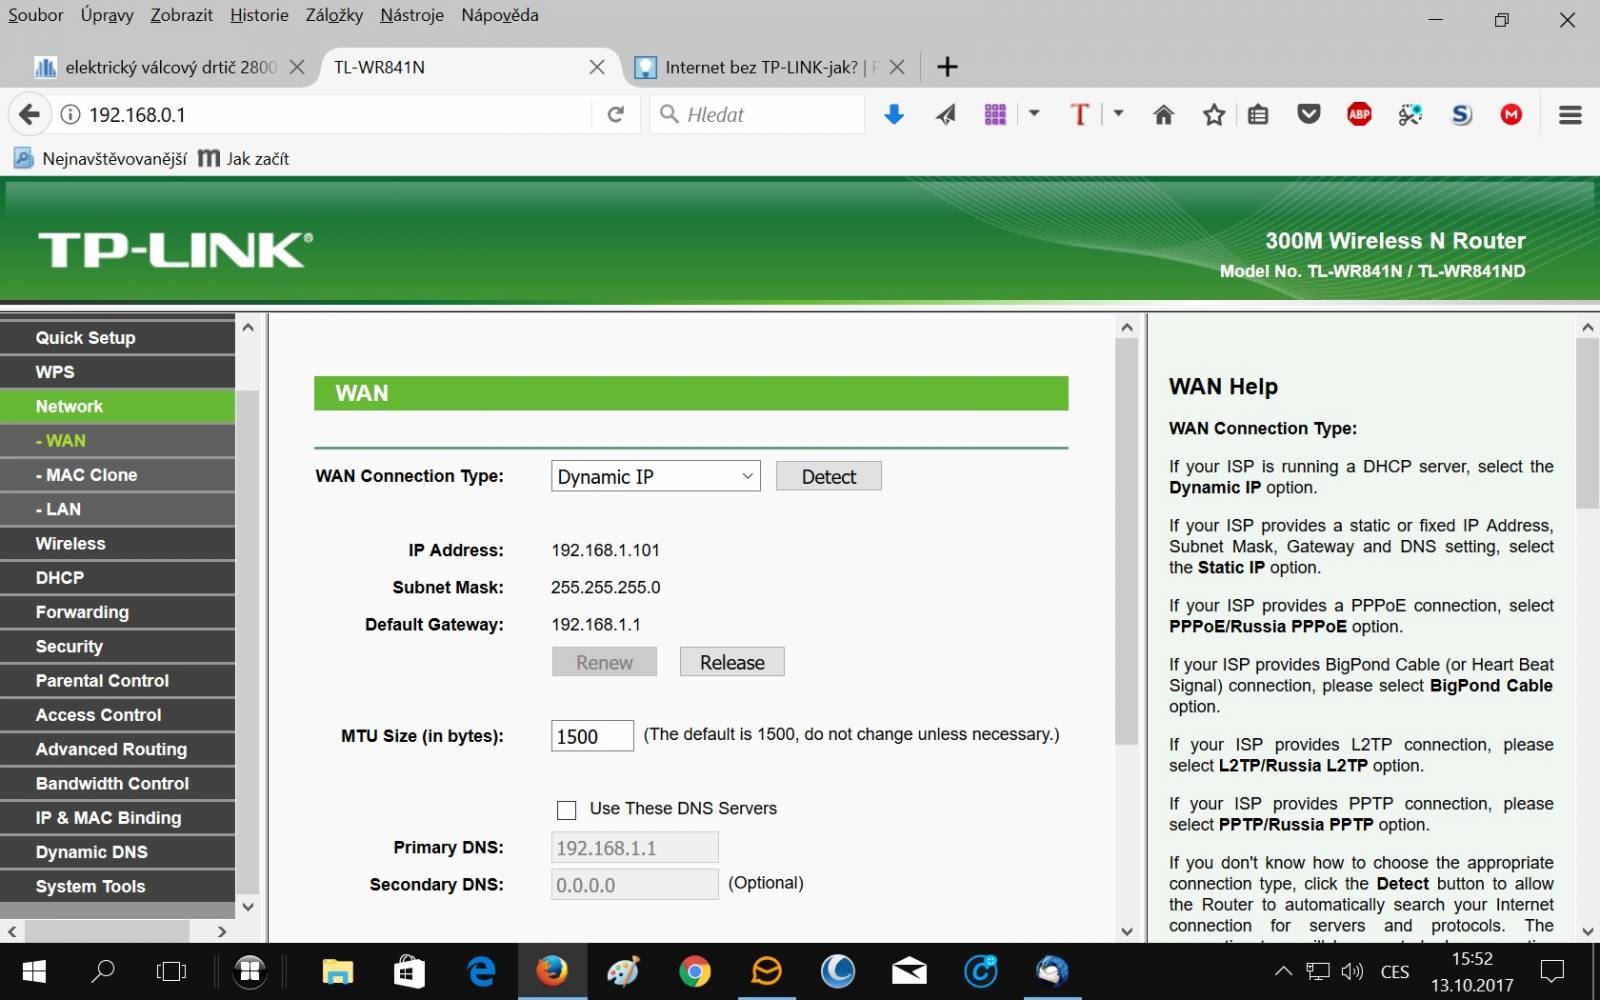Click the MTU Size input field
This screenshot has width=1600, height=1000.
[x=592, y=736]
